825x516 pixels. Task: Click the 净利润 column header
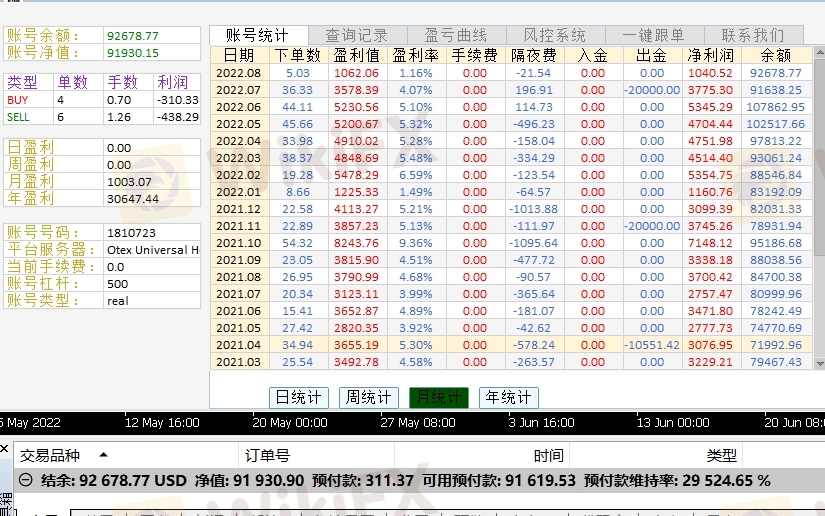click(710, 55)
